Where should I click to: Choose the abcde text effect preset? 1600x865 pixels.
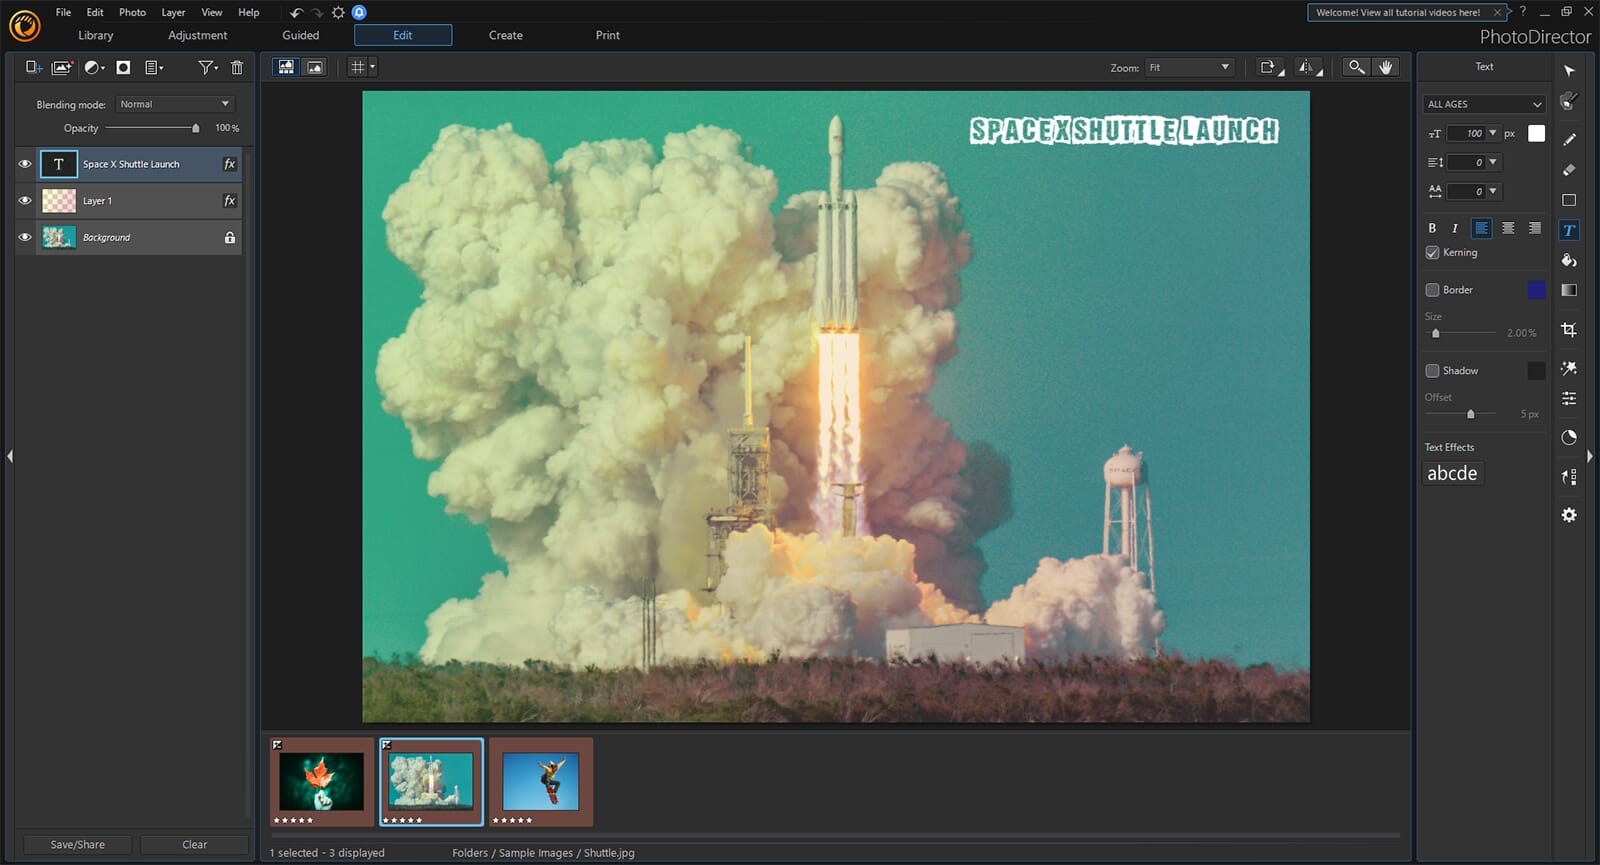(x=1453, y=473)
